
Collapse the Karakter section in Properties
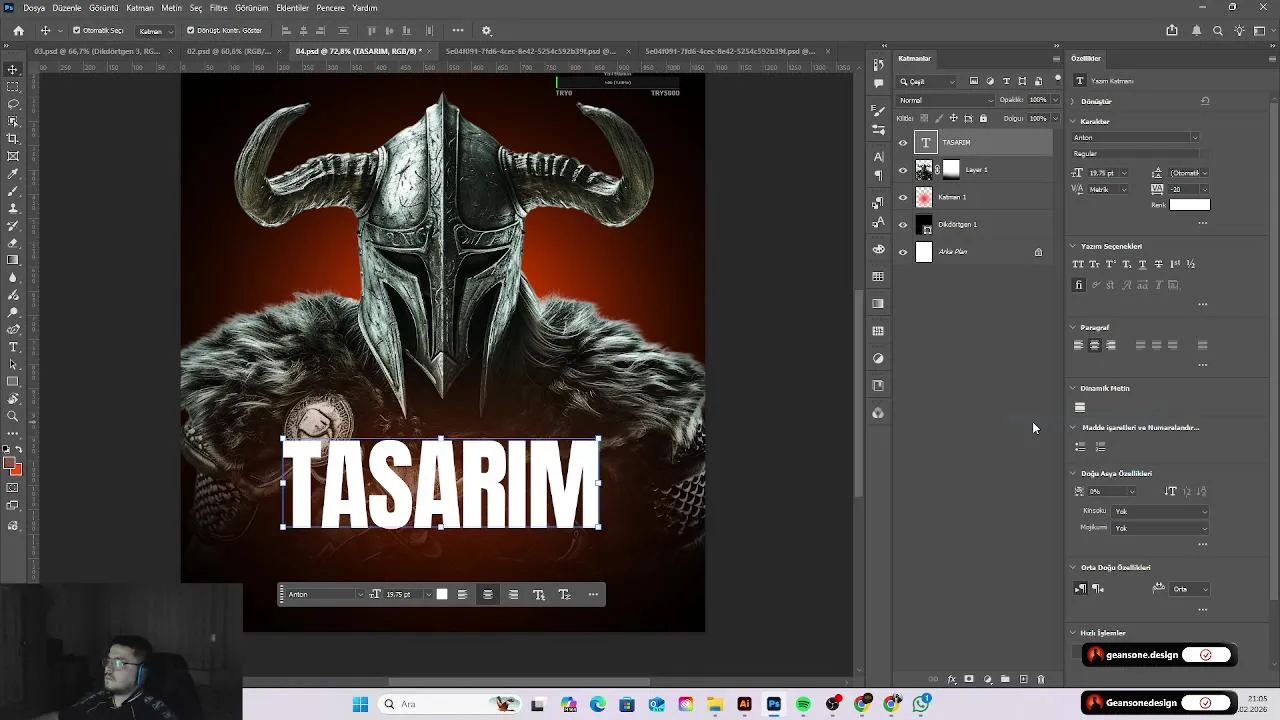click(x=1073, y=121)
